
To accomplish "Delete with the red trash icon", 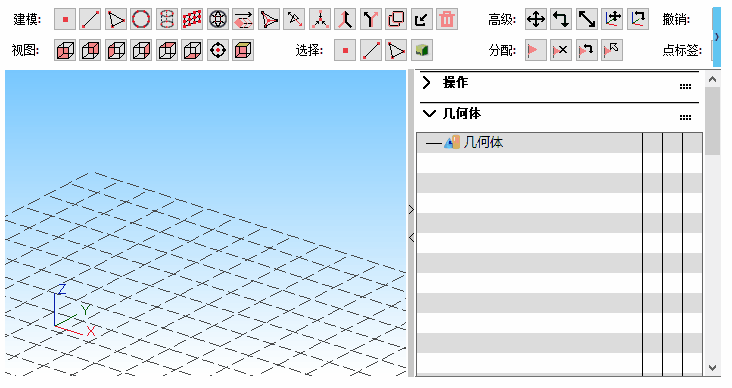I will click(447, 20).
